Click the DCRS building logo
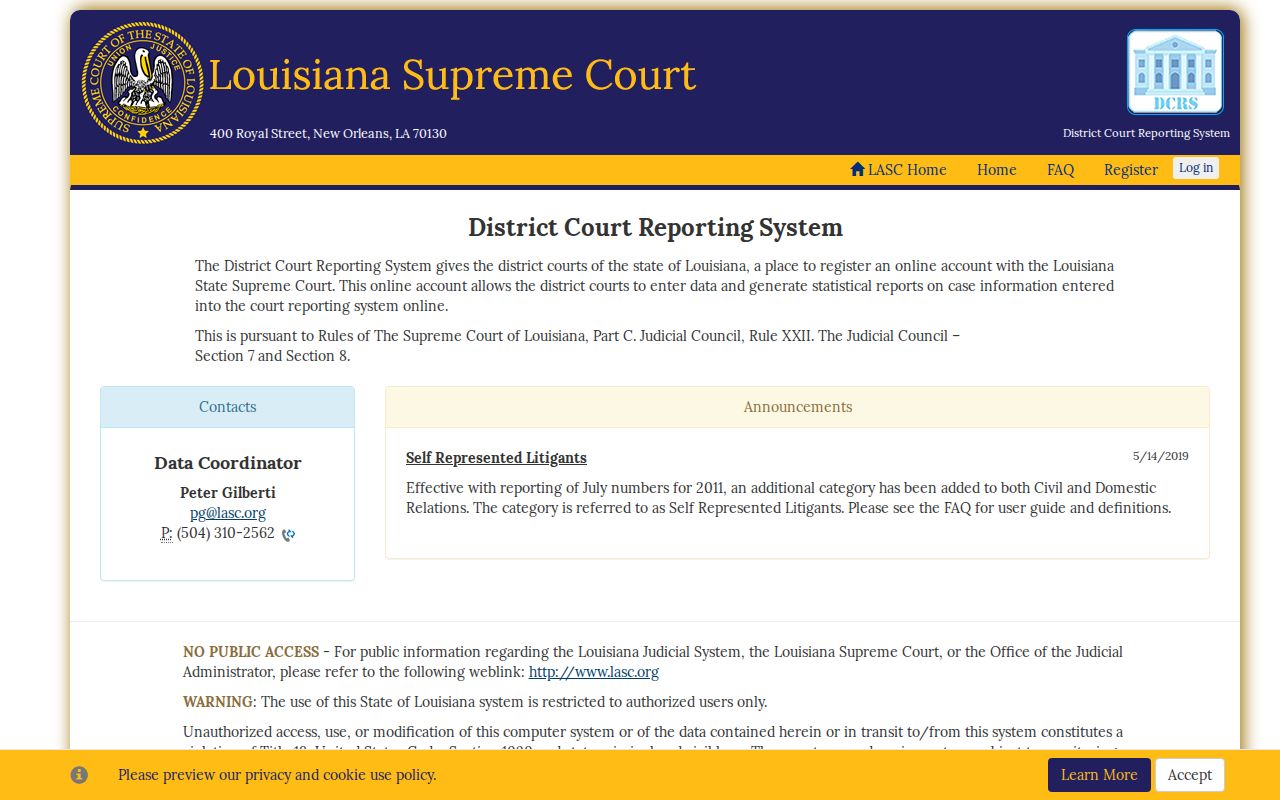This screenshot has height=800, width=1280. [x=1175, y=72]
